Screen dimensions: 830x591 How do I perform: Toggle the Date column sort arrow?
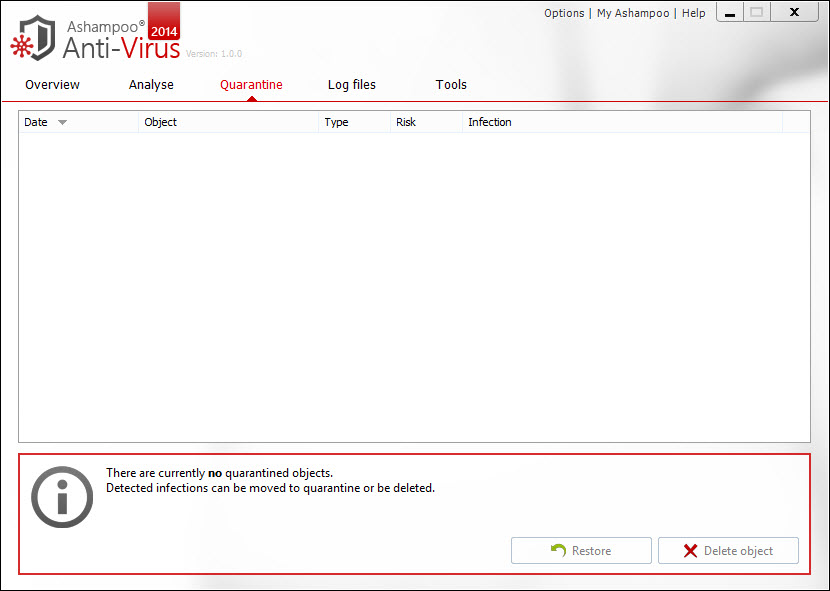click(62, 123)
